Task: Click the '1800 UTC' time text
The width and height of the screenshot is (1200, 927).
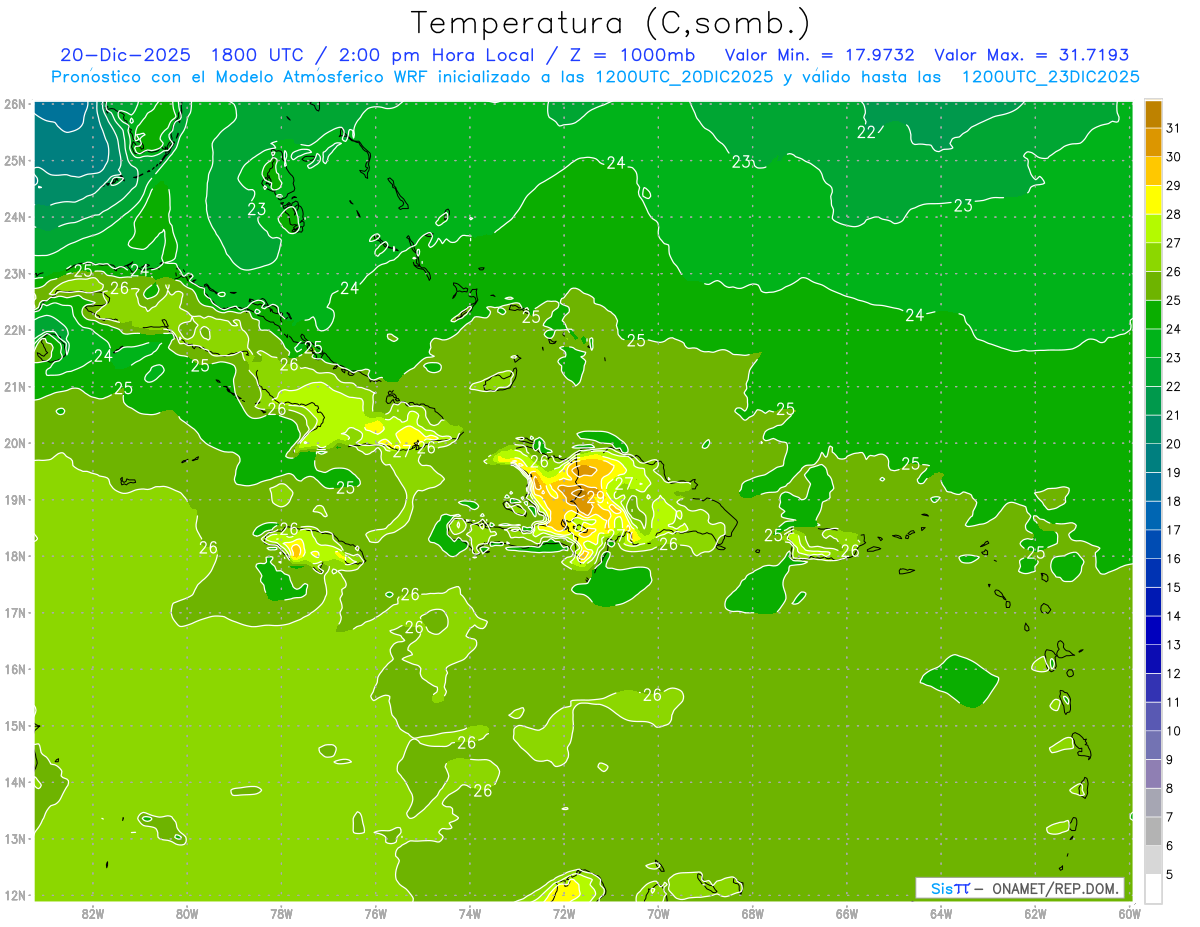Action: tap(258, 55)
